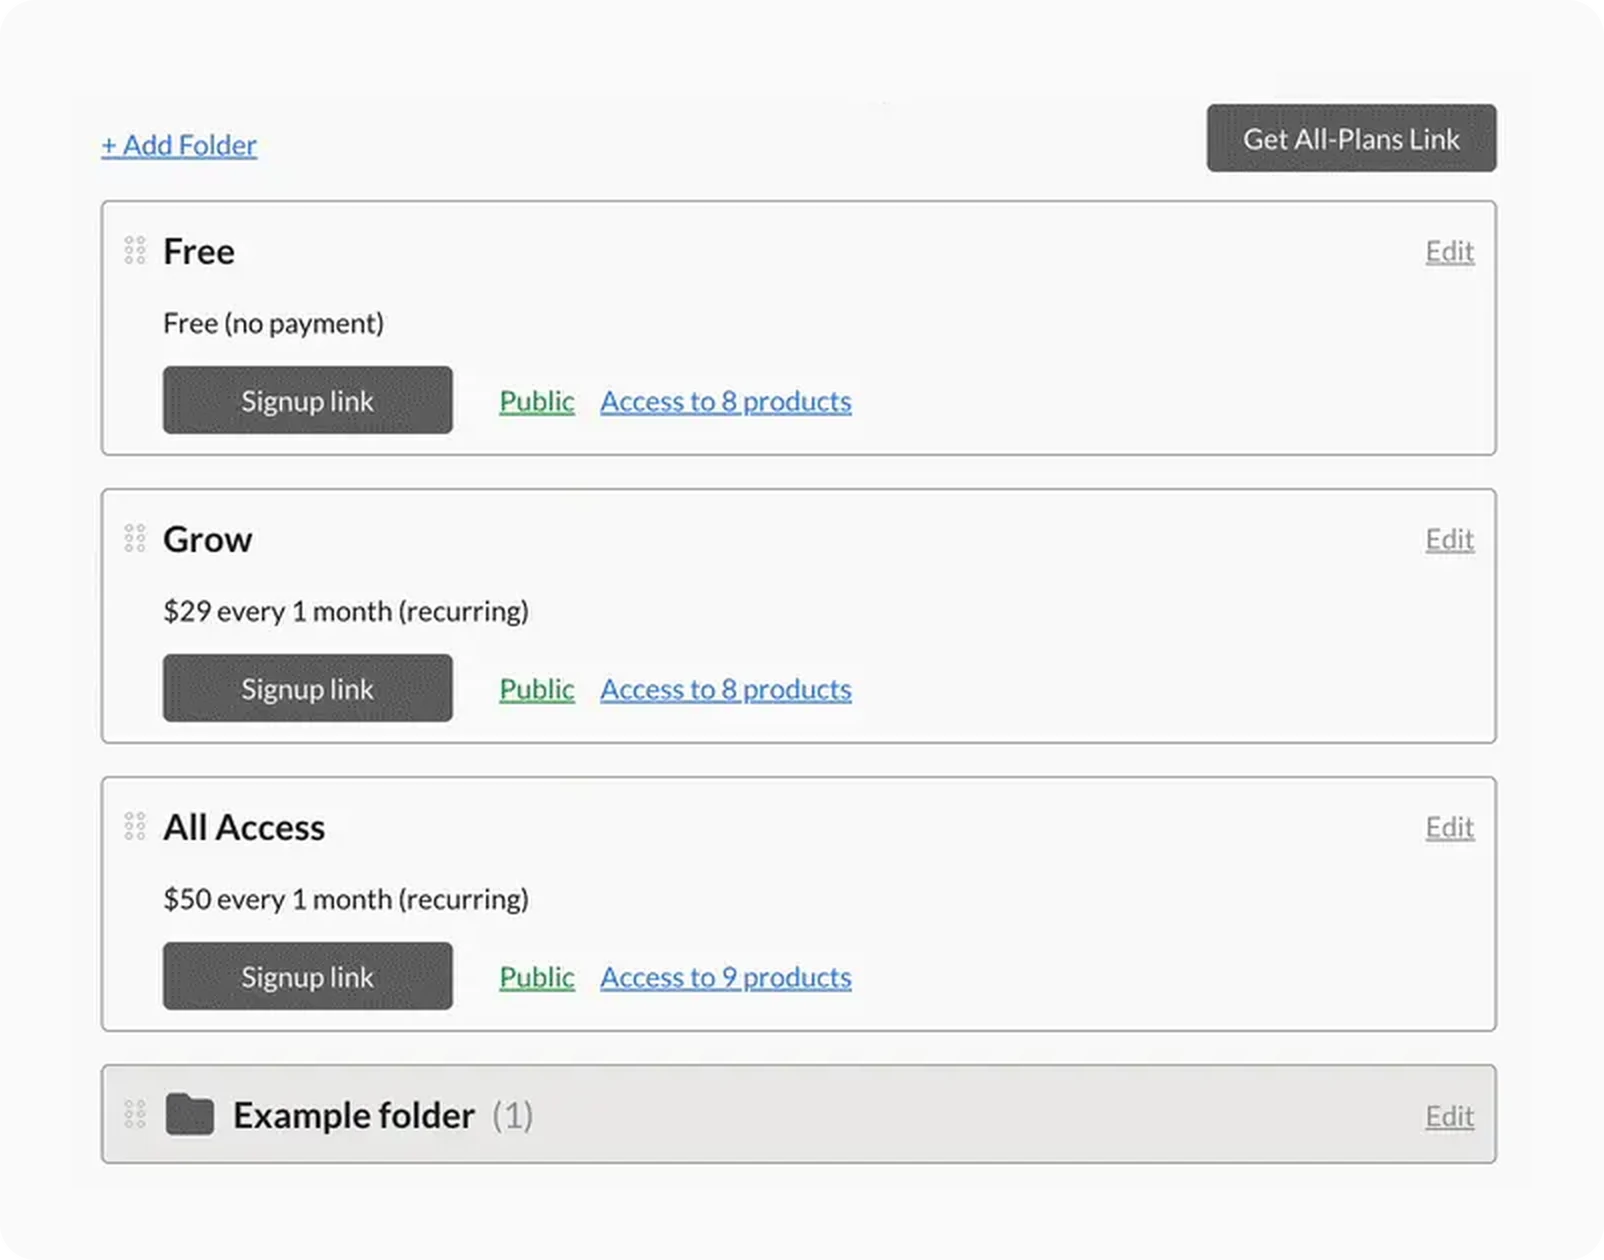The width and height of the screenshot is (1604, 1260).
Task: Select the Free plan title
Action: (x=199, y=251)
